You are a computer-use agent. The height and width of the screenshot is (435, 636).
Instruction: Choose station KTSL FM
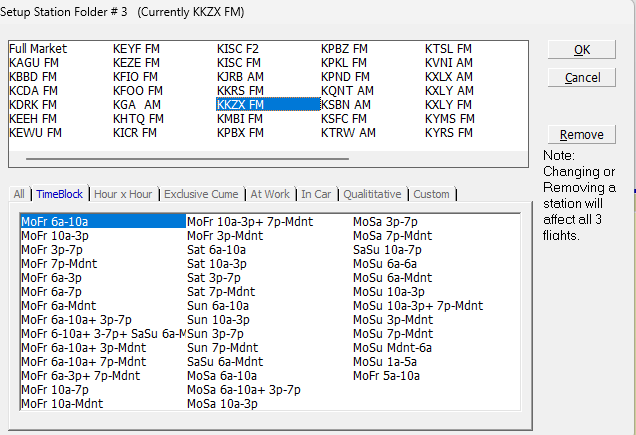pos(448,49)
